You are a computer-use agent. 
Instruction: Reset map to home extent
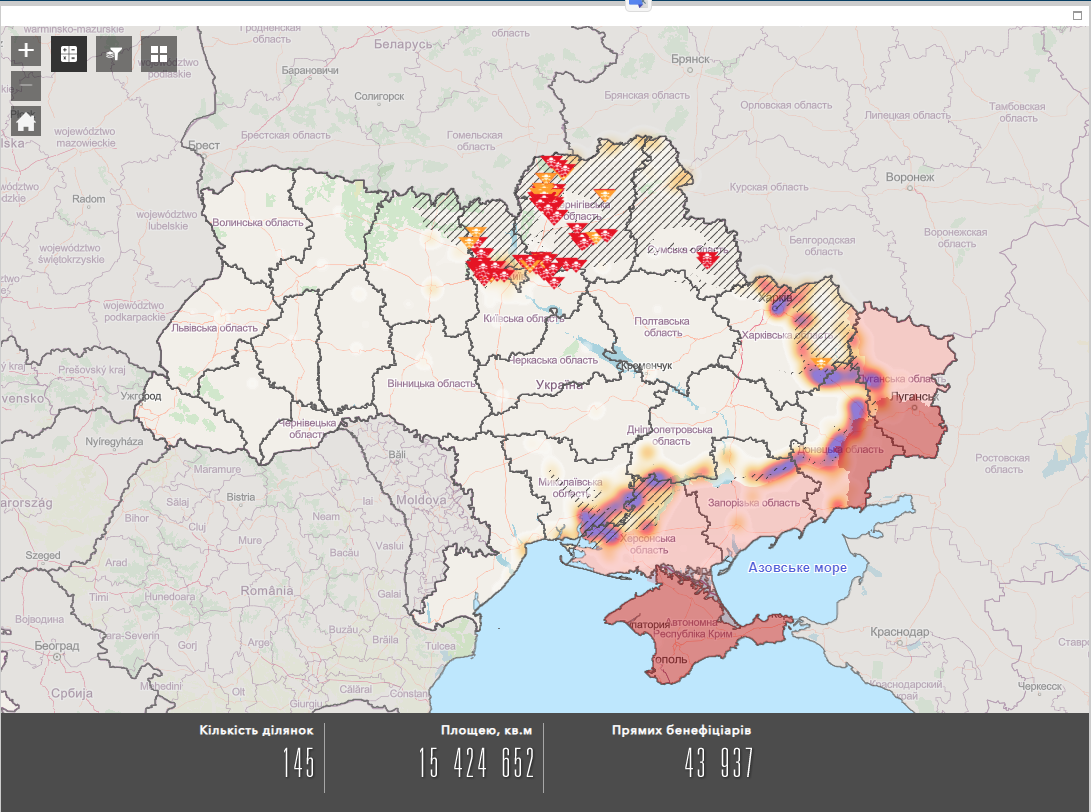(26, 122)
